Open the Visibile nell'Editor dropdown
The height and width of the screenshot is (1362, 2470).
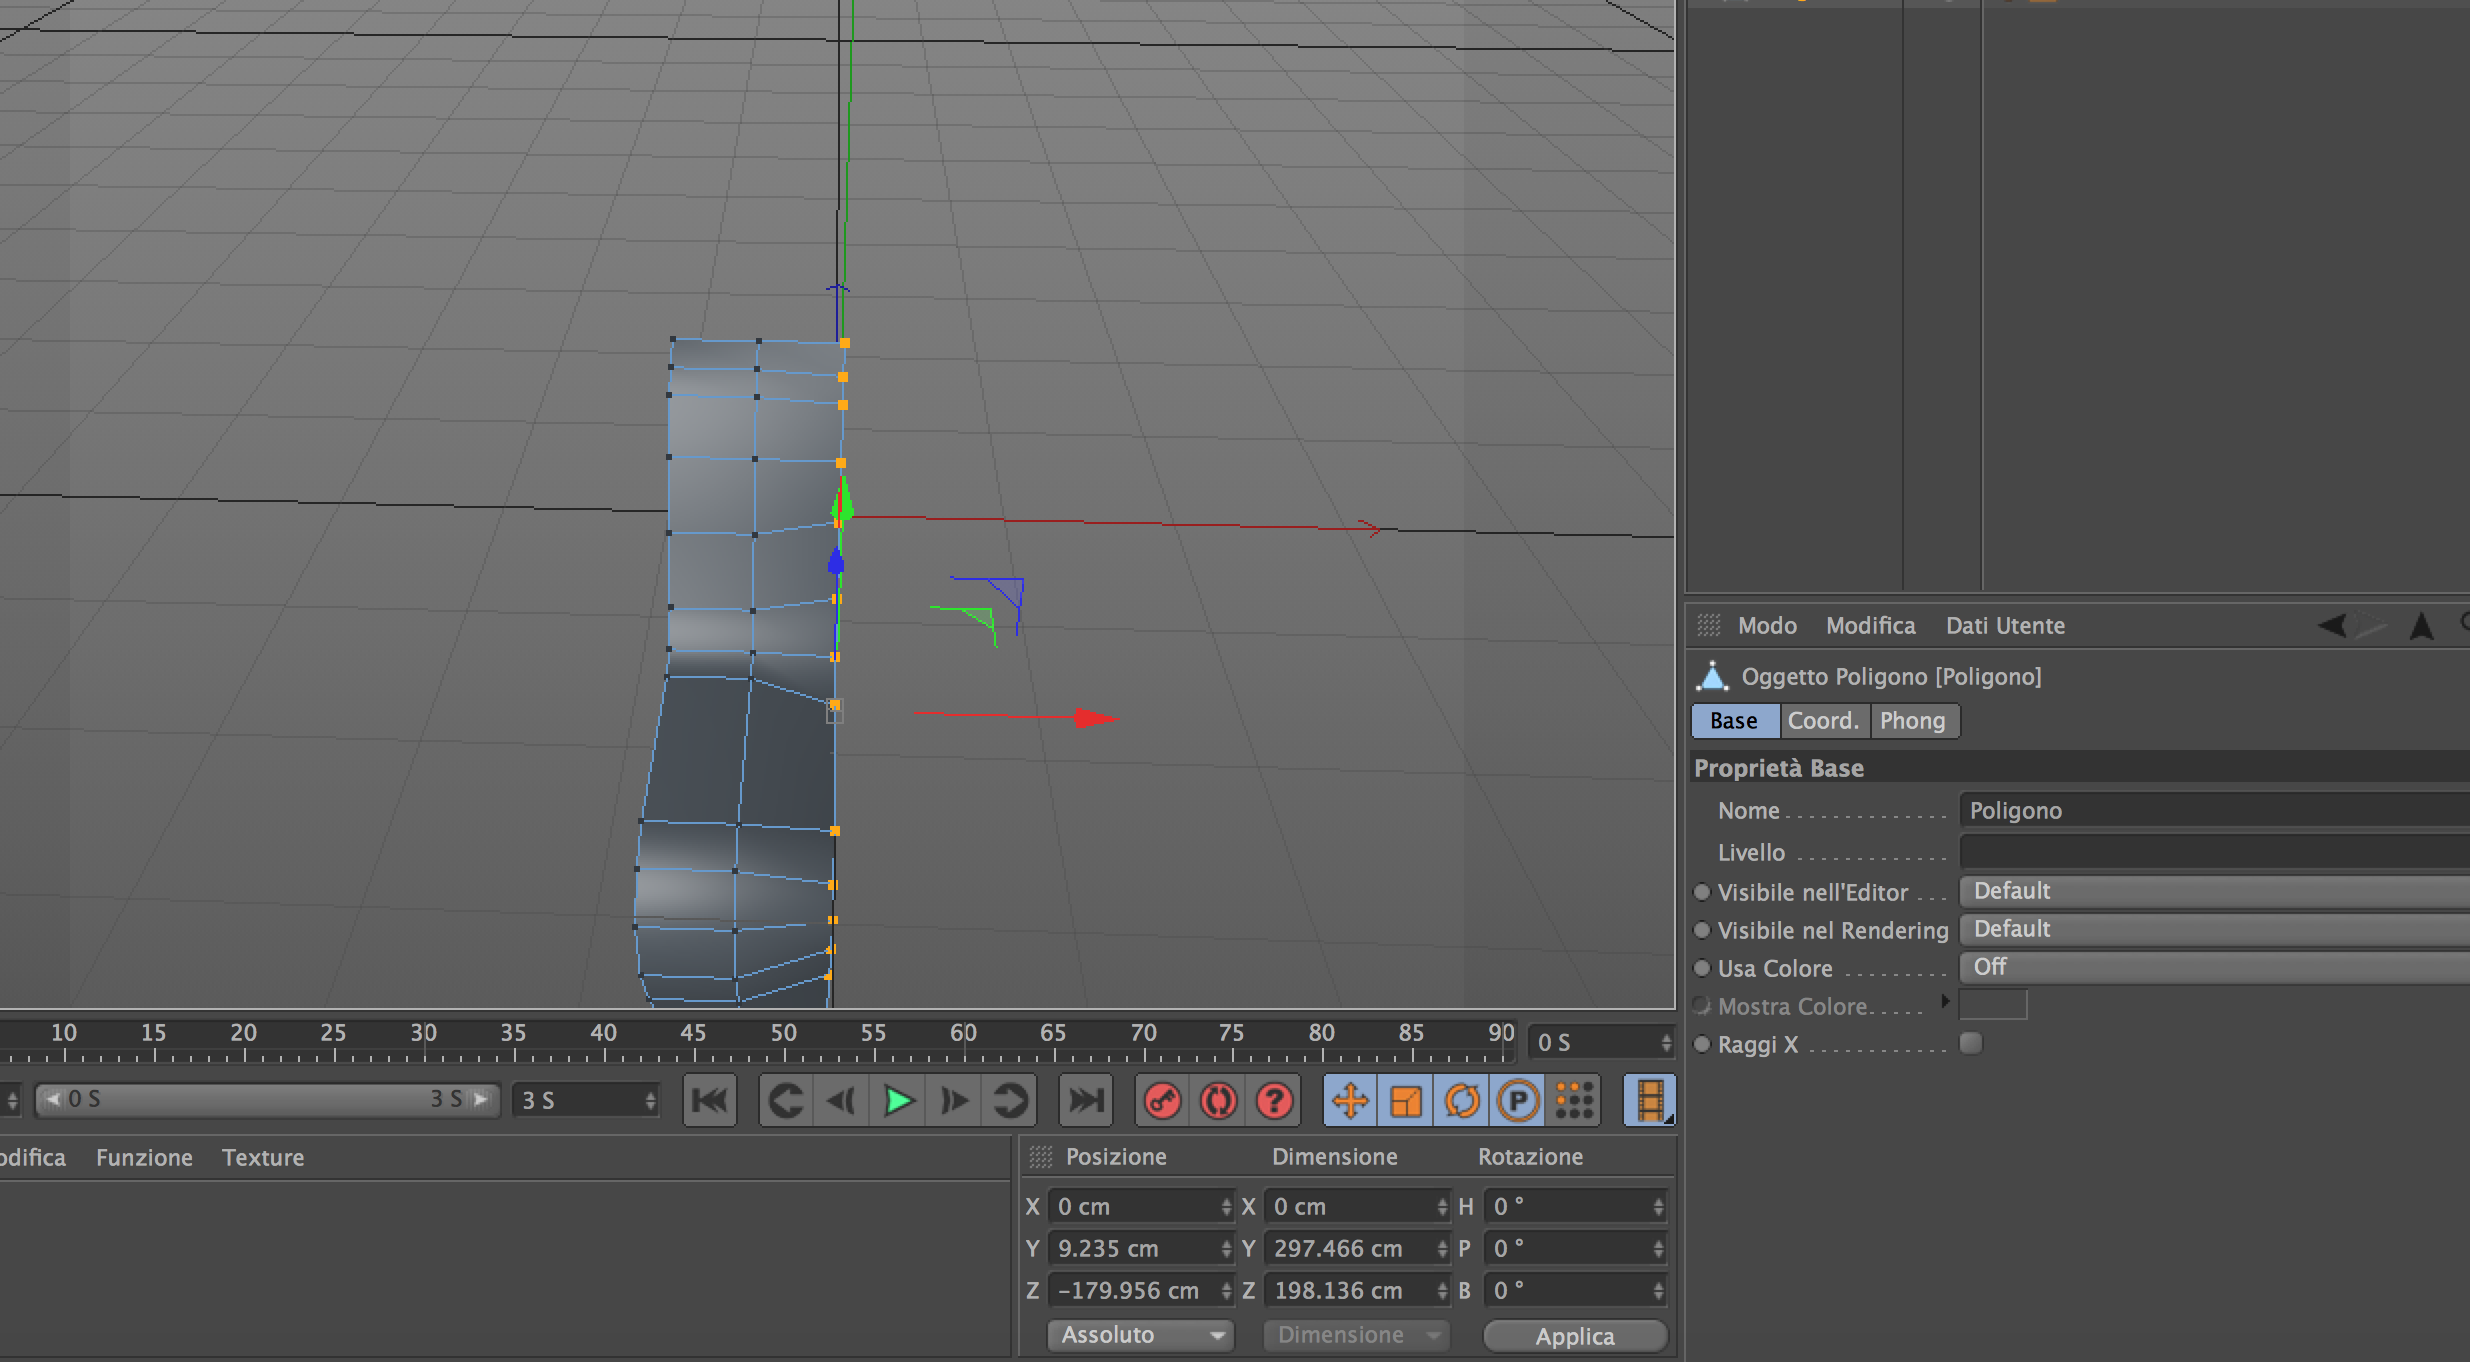click(x=2210, y=891)
